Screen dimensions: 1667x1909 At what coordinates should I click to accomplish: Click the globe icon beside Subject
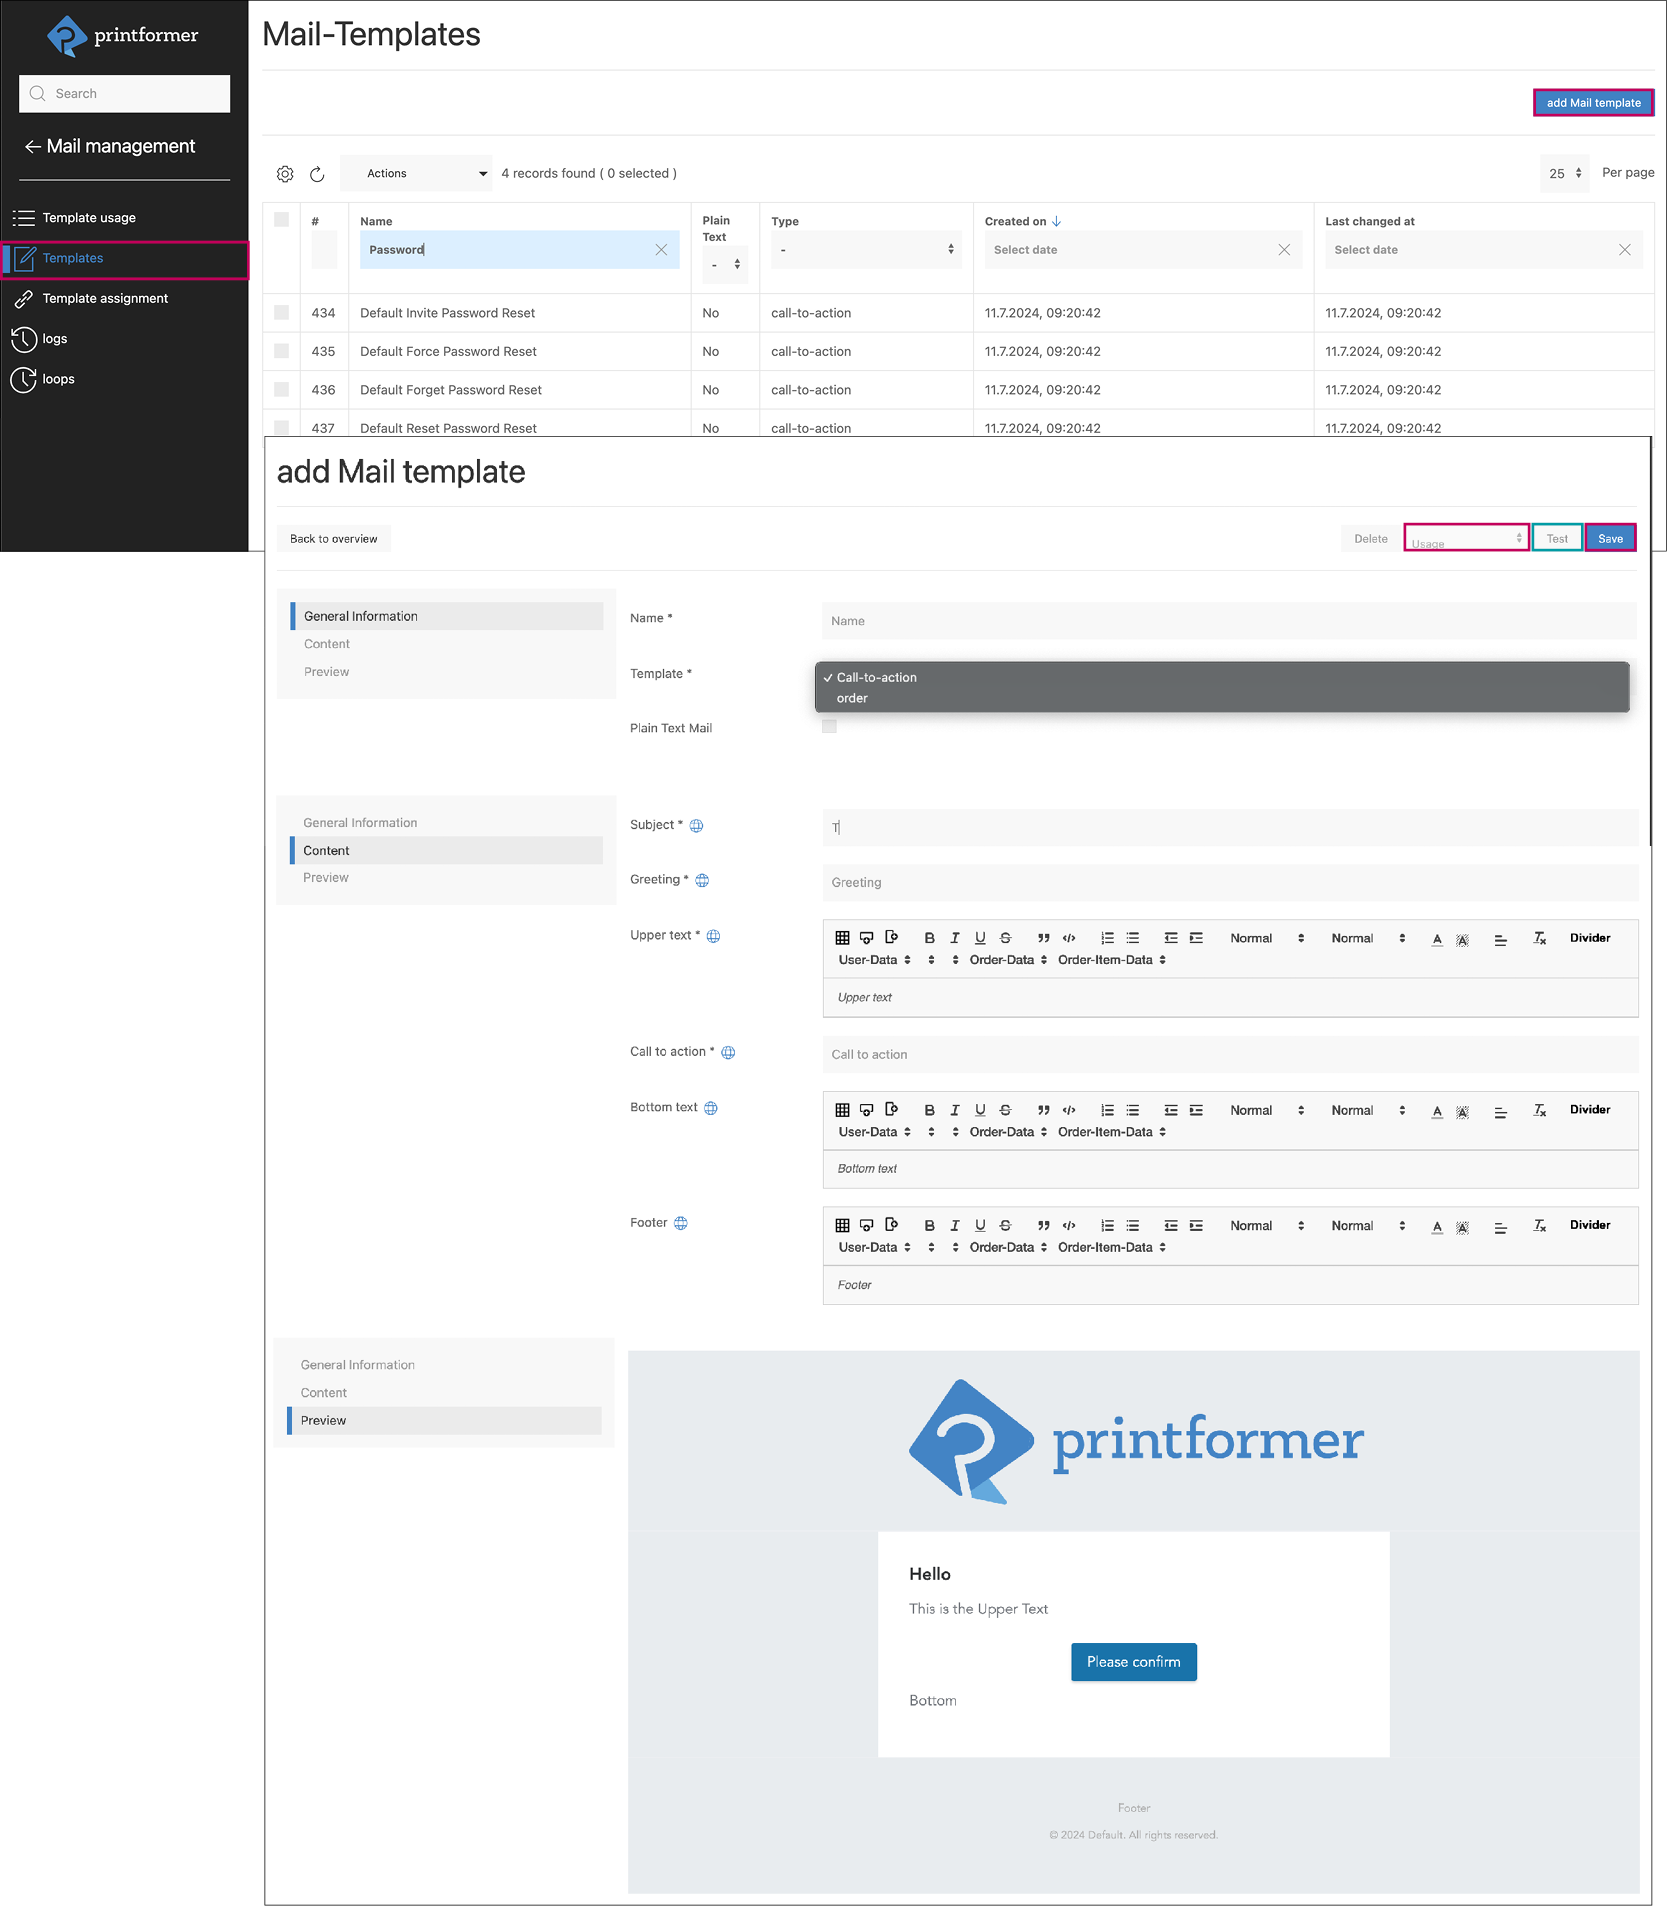pos(697,826)
